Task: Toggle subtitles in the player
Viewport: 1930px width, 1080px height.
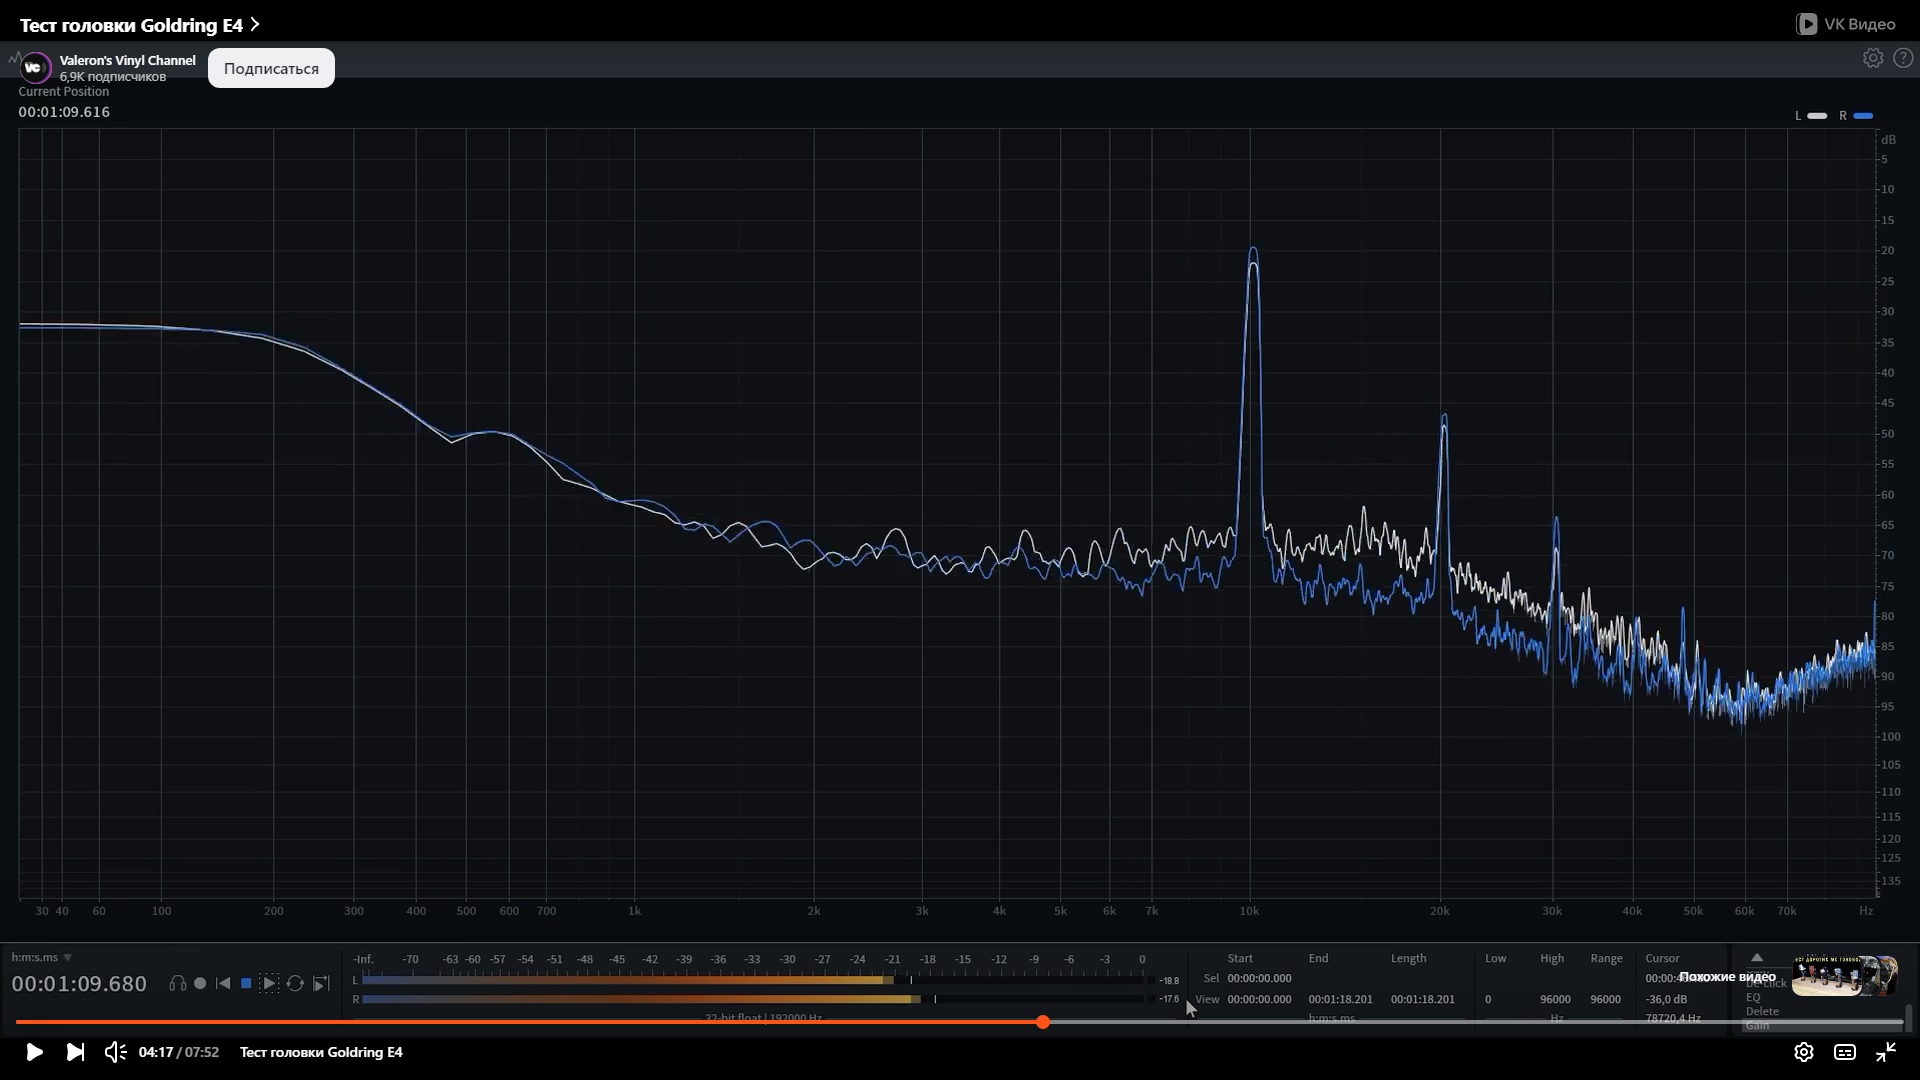Action: (x=1844, y=1052)
